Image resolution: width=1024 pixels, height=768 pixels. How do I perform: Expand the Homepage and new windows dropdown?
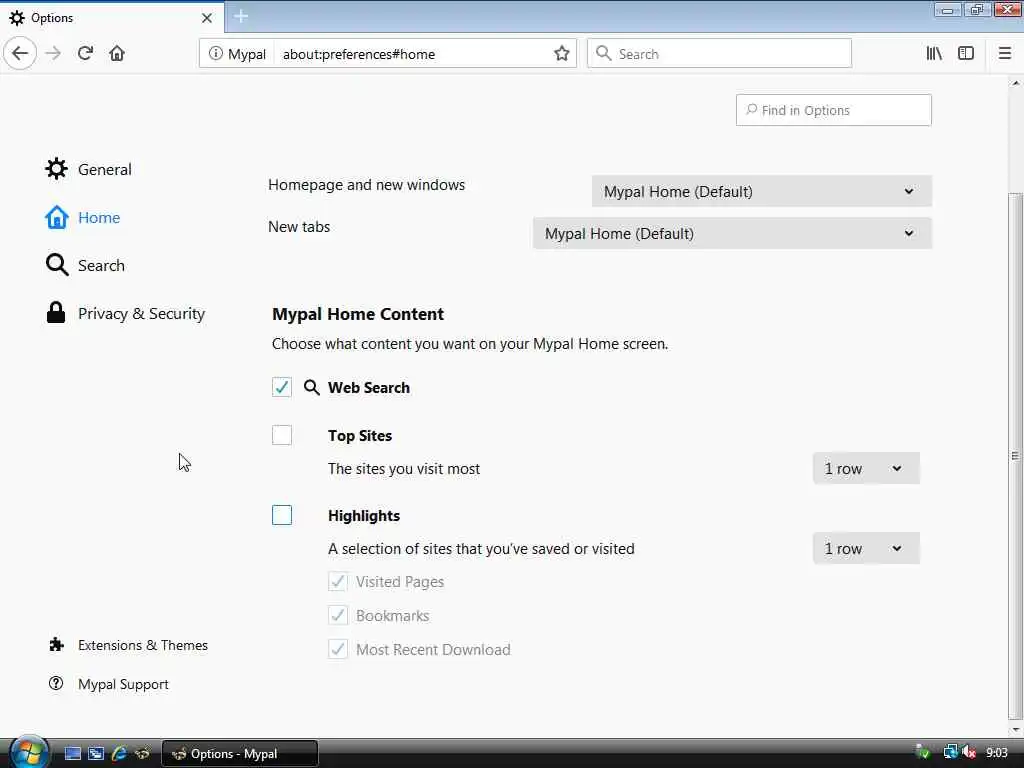(x=761, y=191)
